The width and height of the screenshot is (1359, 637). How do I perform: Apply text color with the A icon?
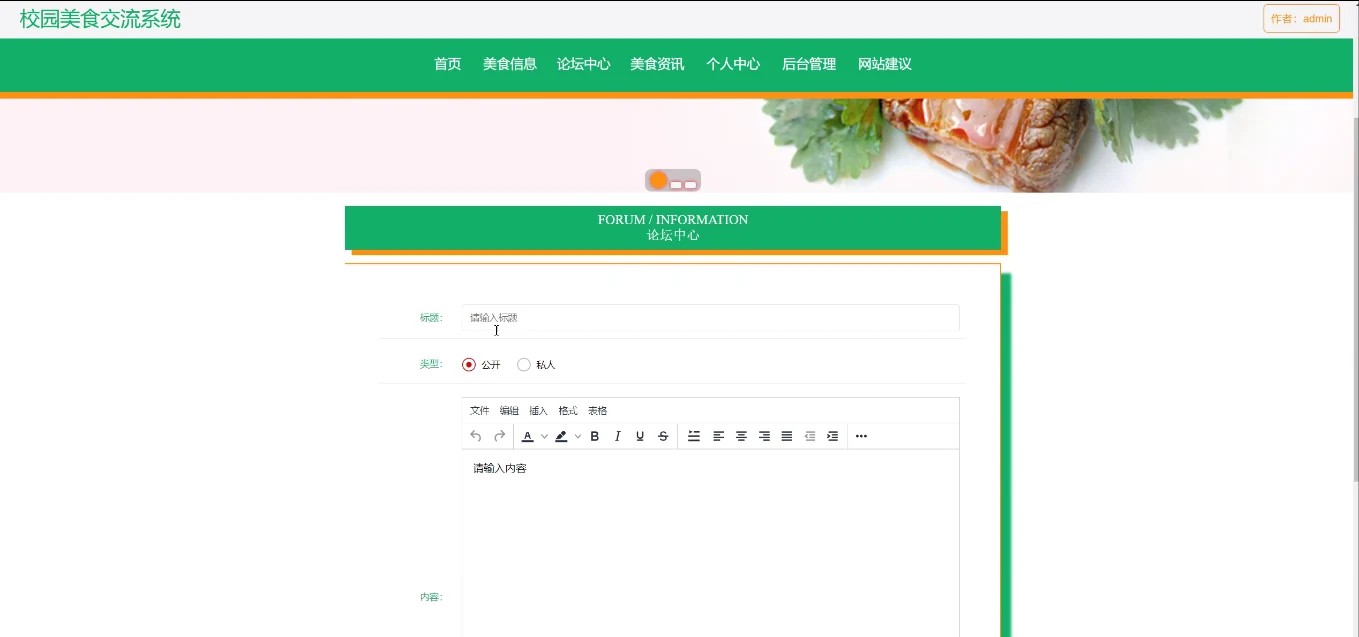click(x=528, y=436)
